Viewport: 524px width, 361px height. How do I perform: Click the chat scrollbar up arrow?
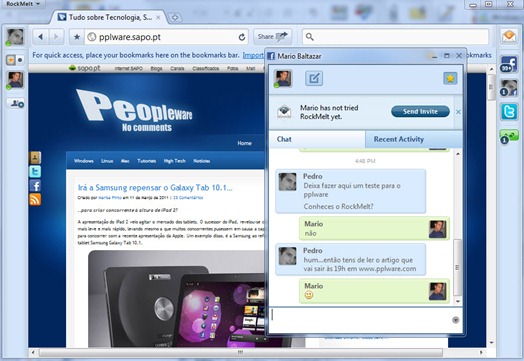[458, 154]
